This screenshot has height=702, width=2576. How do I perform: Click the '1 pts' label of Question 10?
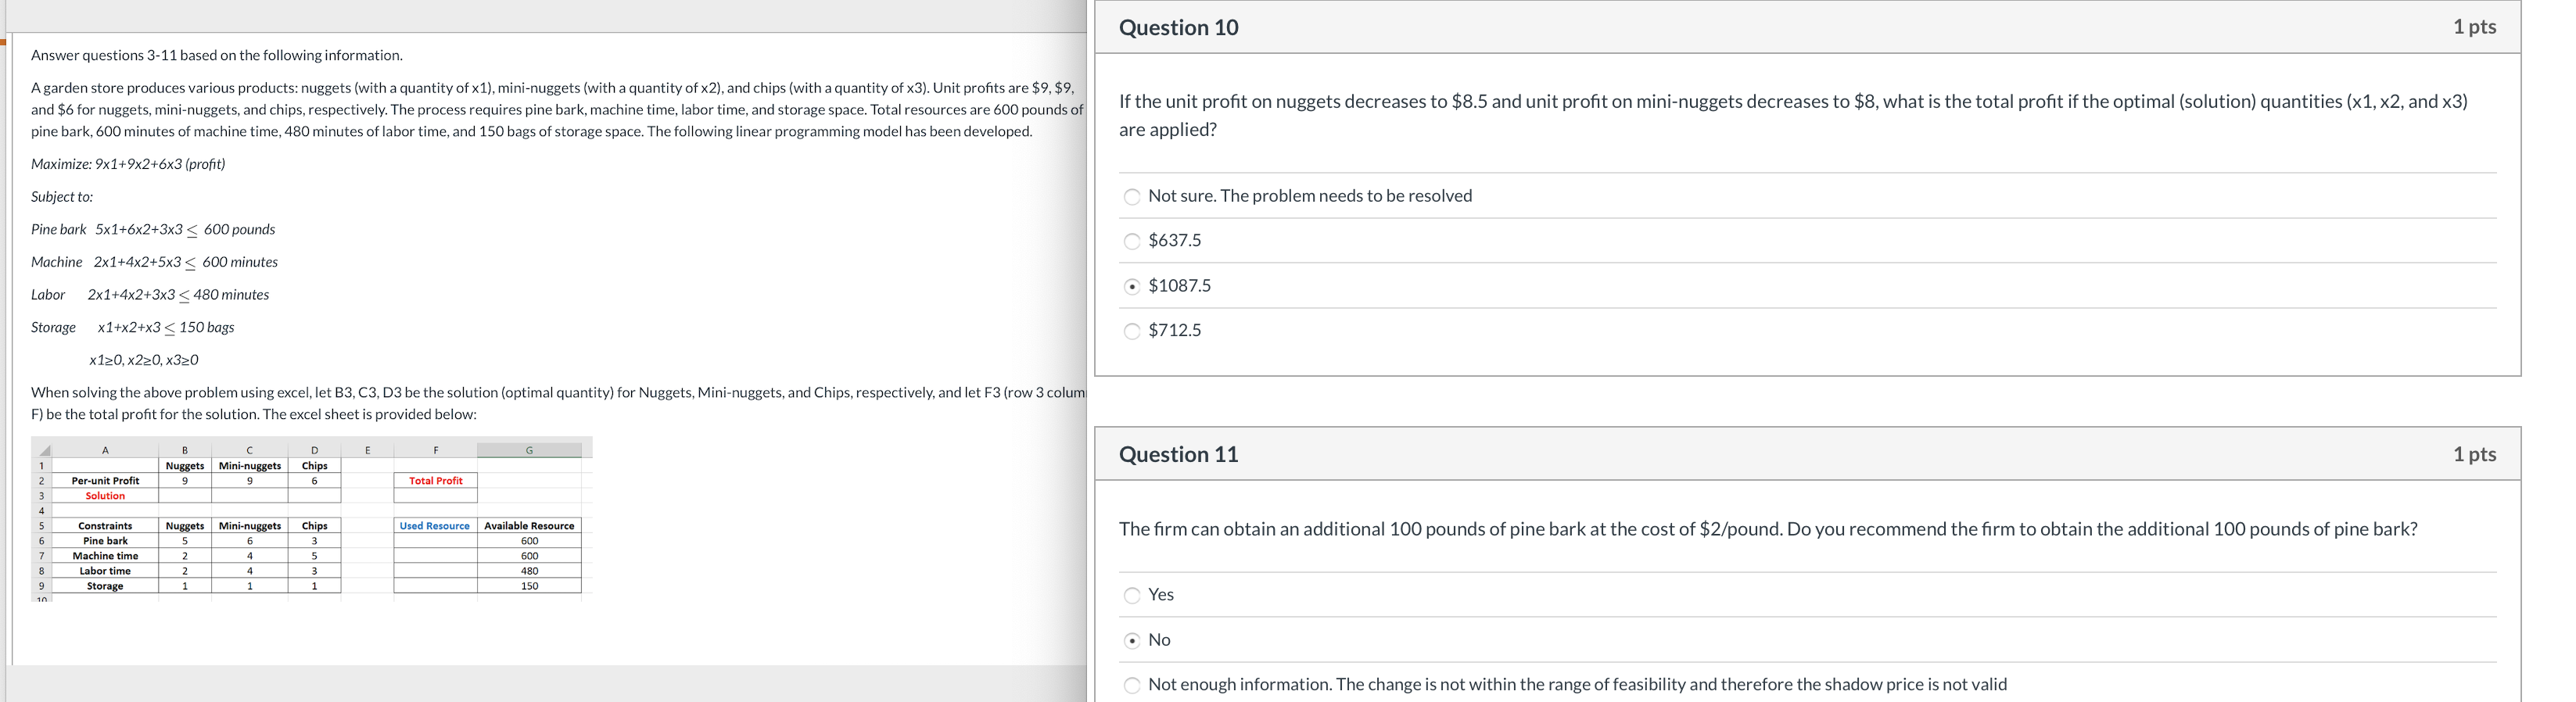click(2474, 27)
